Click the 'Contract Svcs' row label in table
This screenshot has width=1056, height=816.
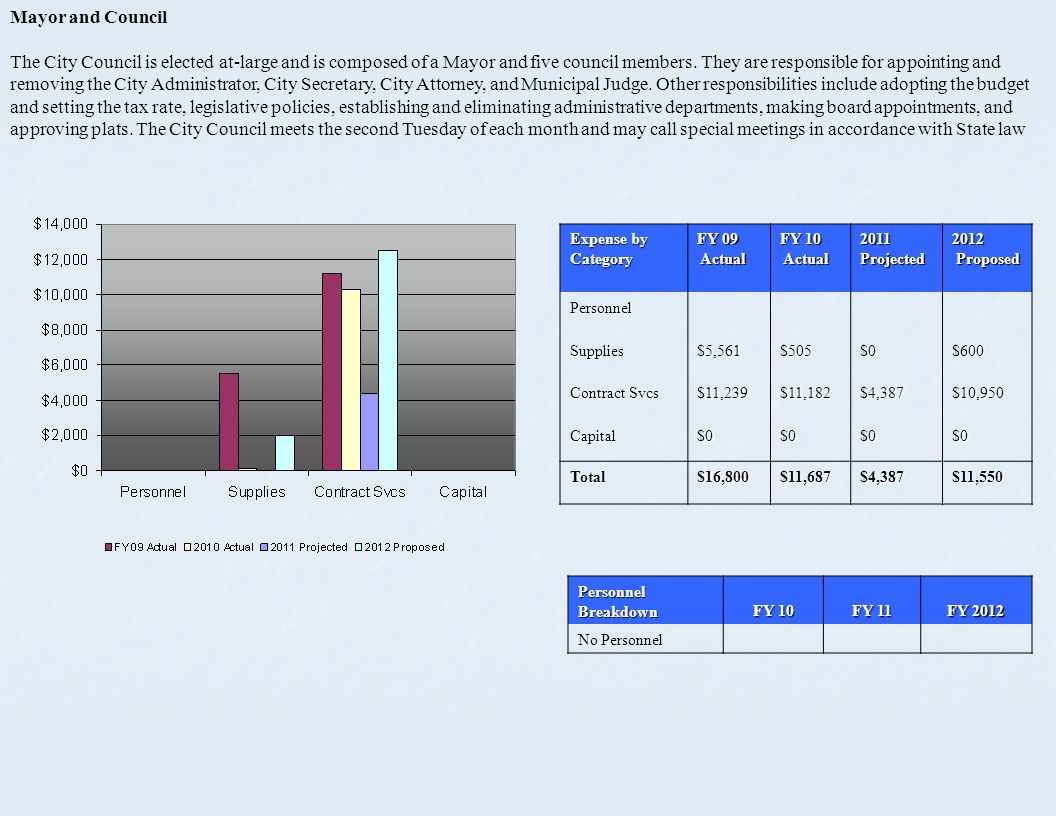pos(614,393)
